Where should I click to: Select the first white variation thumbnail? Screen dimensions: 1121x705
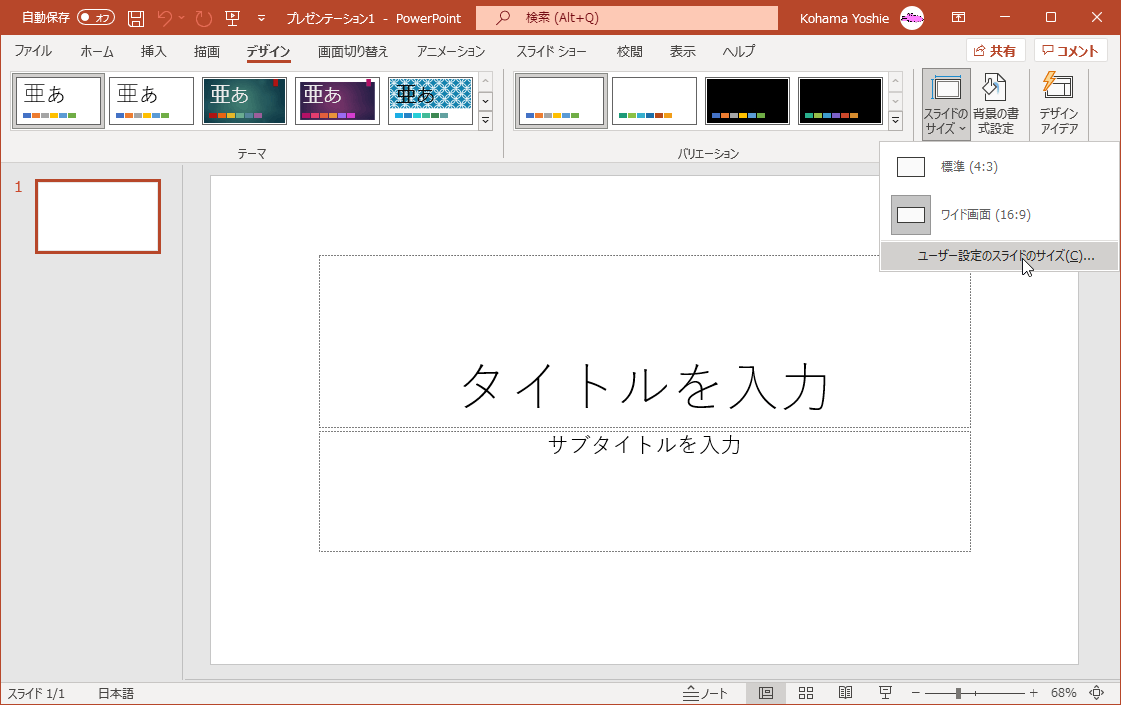tap(561, 101)
